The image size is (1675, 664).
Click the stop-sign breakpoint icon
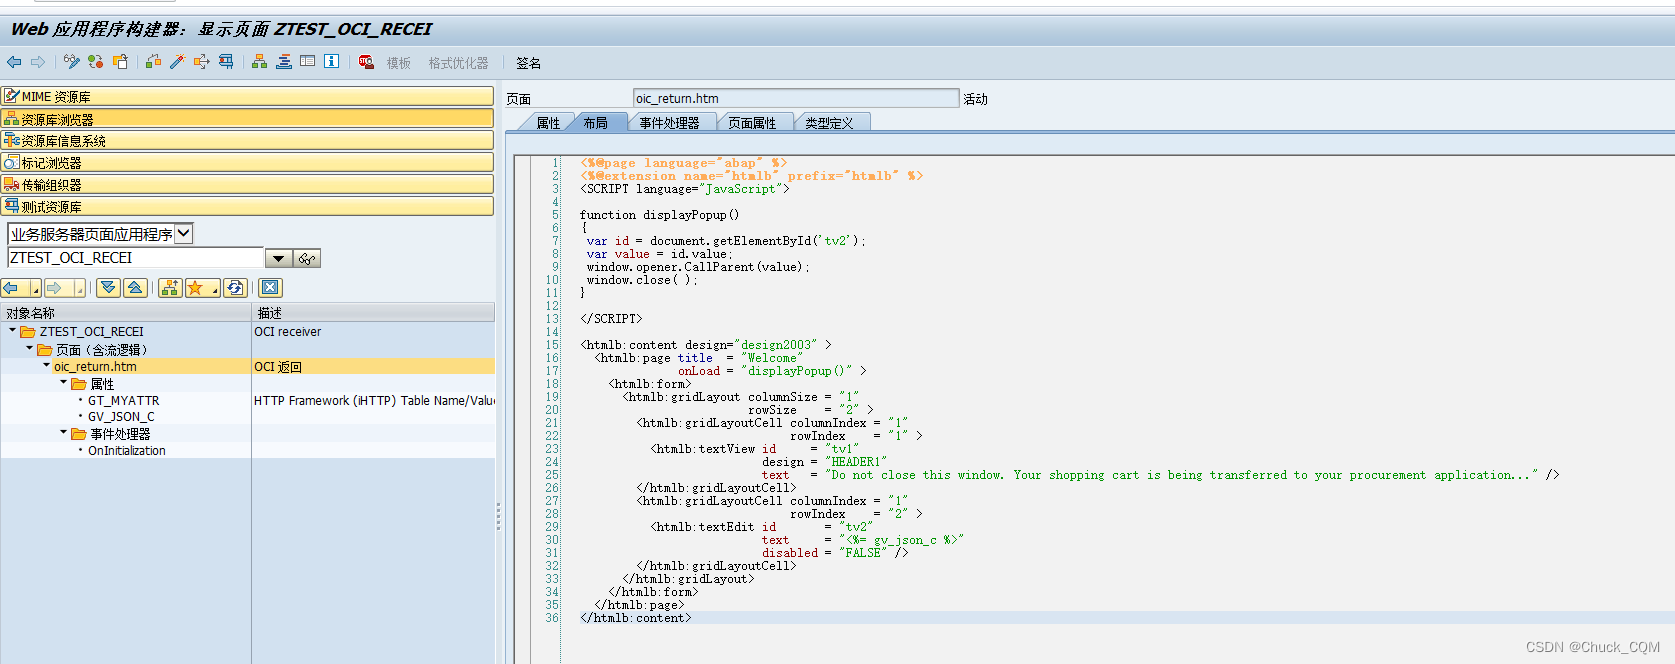pyautogui.click(x=366, y=62)
